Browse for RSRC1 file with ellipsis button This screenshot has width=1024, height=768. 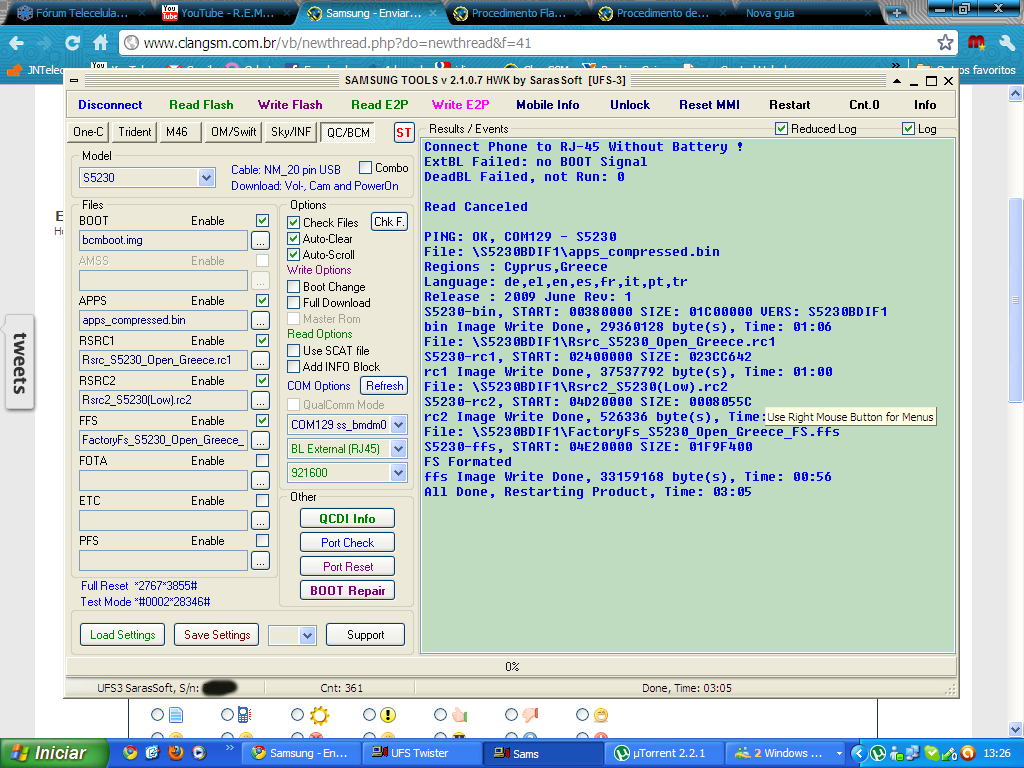[261, 360]
